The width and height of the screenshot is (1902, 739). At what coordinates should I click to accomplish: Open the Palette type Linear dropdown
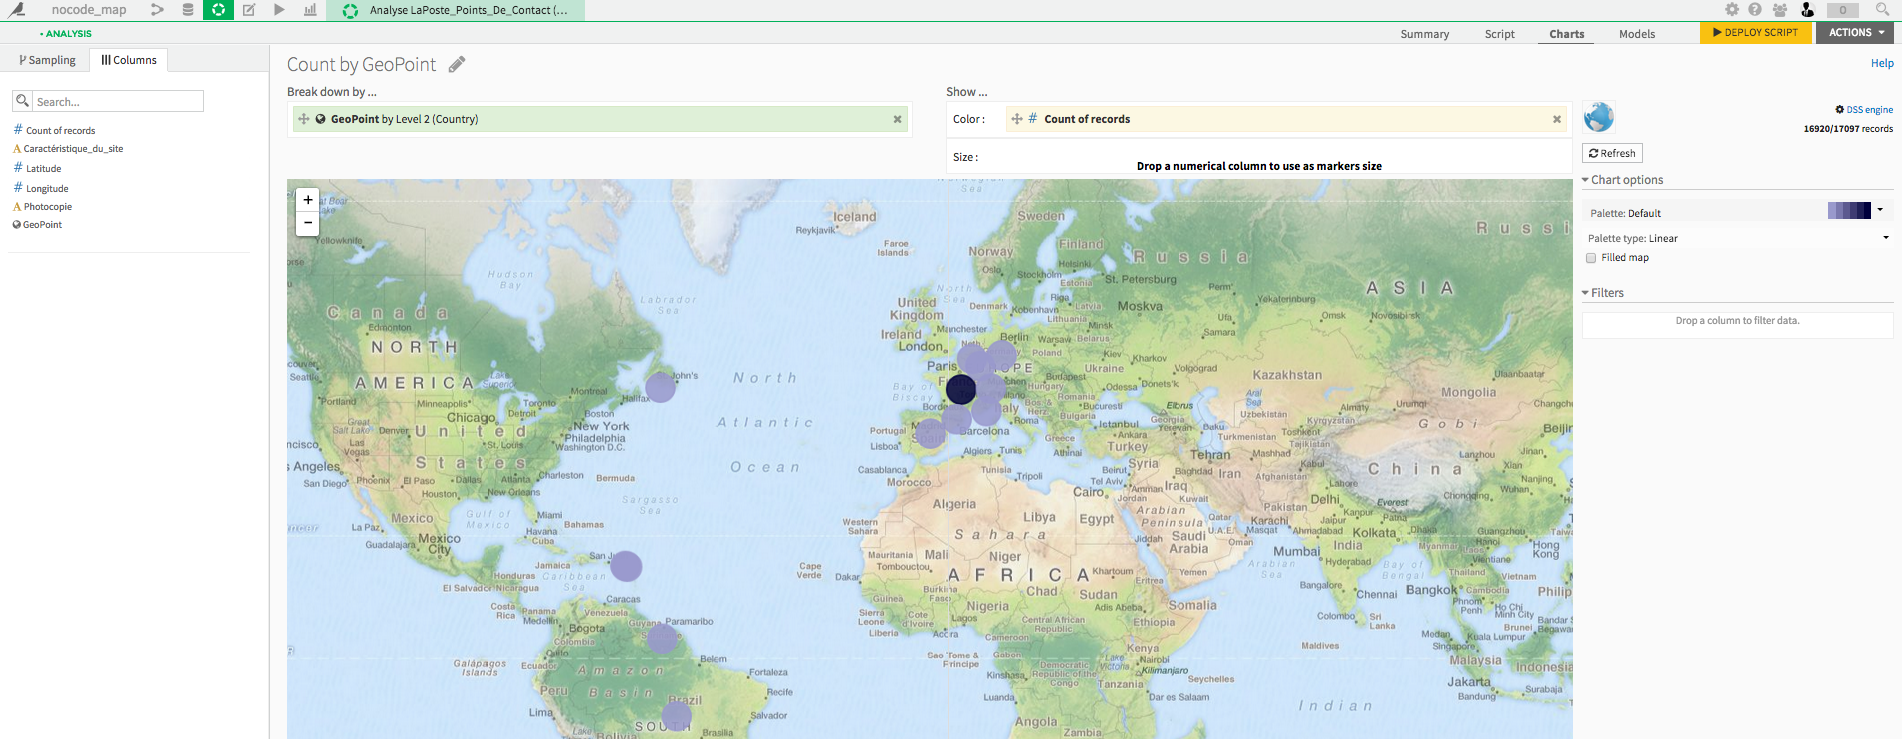point(1738,238)
